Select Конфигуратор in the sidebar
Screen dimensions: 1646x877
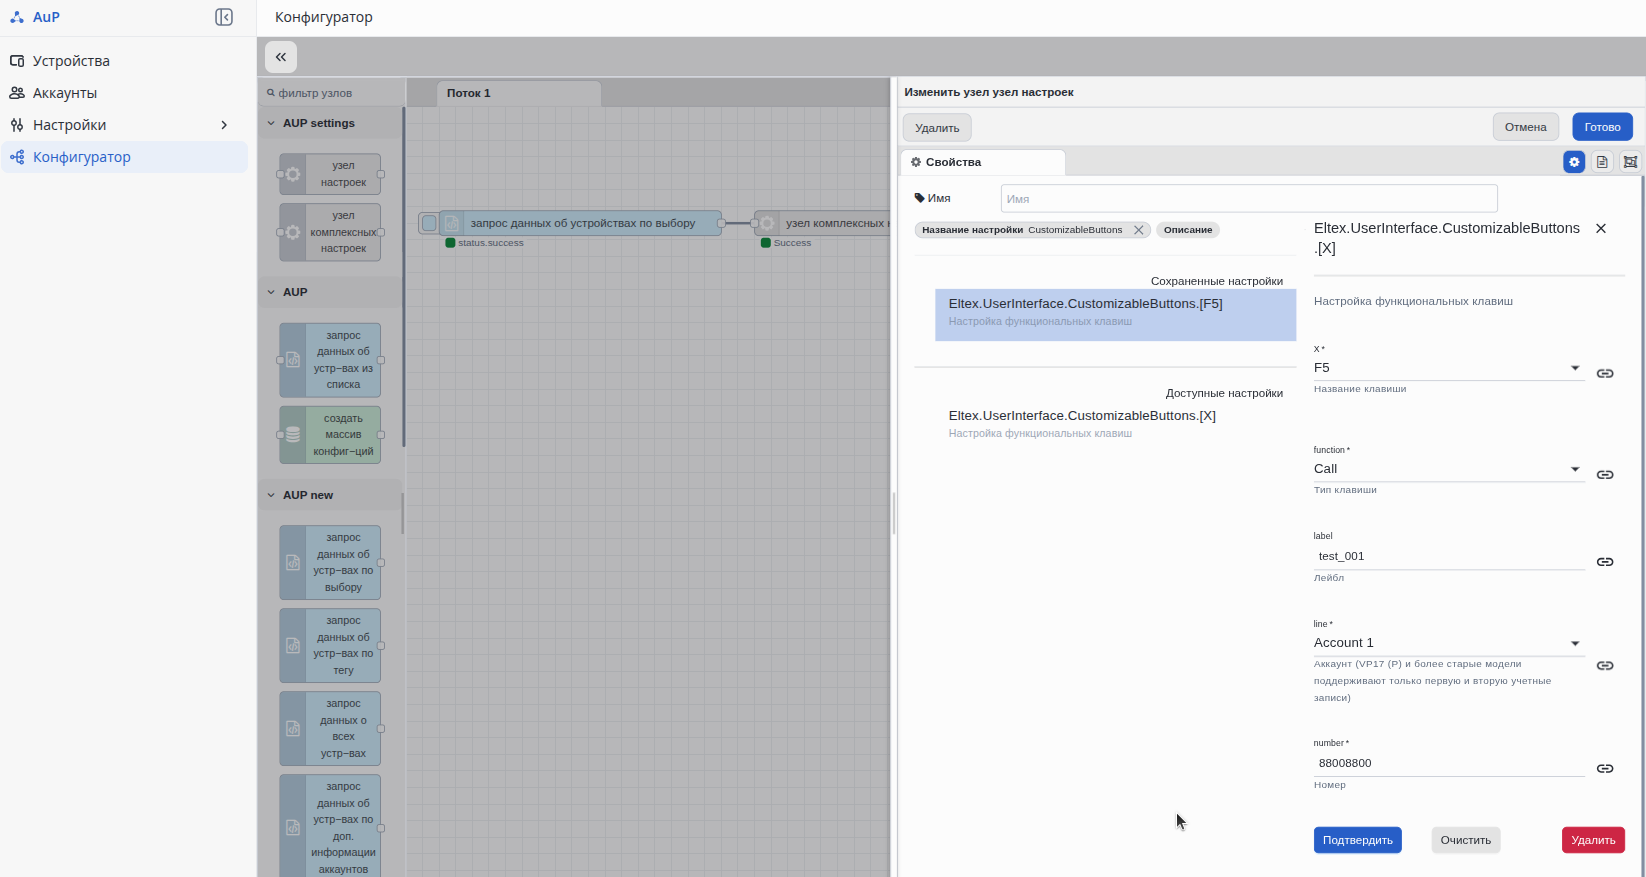click(124, 157)
